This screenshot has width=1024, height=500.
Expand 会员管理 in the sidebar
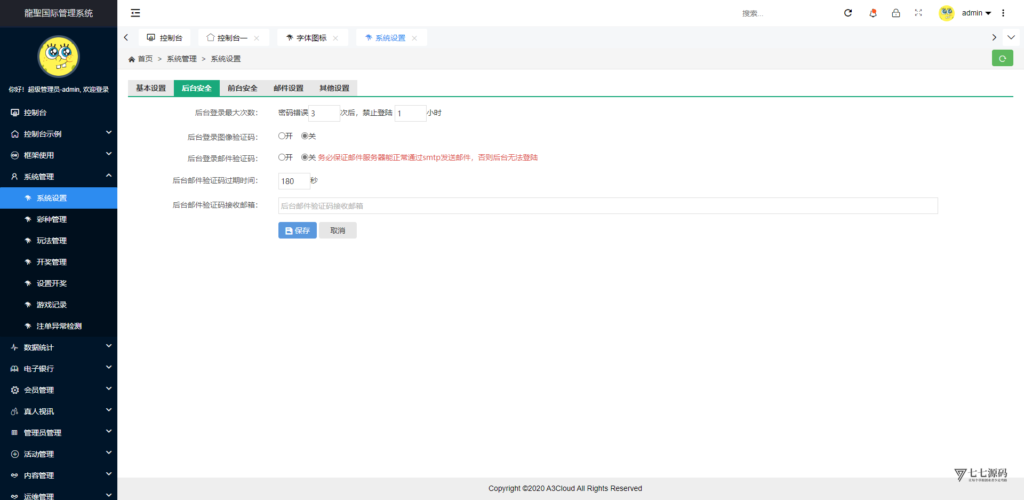tap(59, 390)
